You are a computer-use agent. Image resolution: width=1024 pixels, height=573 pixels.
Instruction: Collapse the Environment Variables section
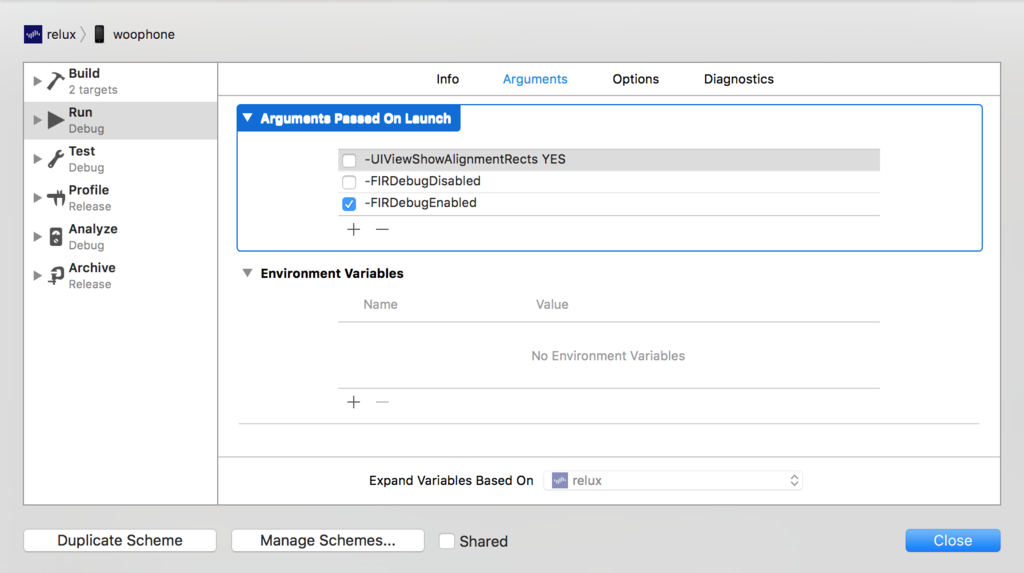tap(248, 273)
